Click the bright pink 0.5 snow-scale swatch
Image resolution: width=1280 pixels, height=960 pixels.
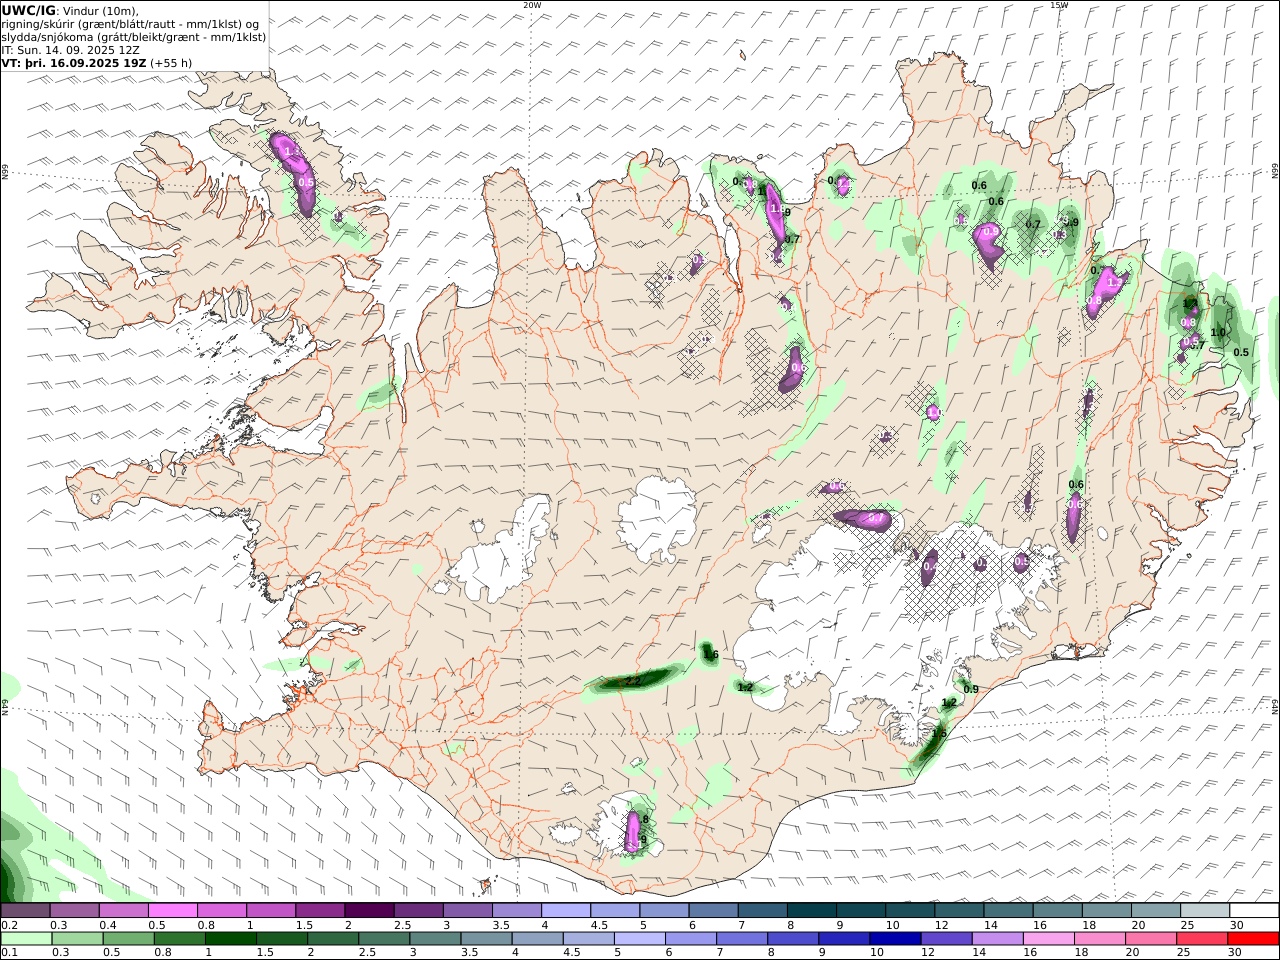pyautogui.click(x=172, y=911)
